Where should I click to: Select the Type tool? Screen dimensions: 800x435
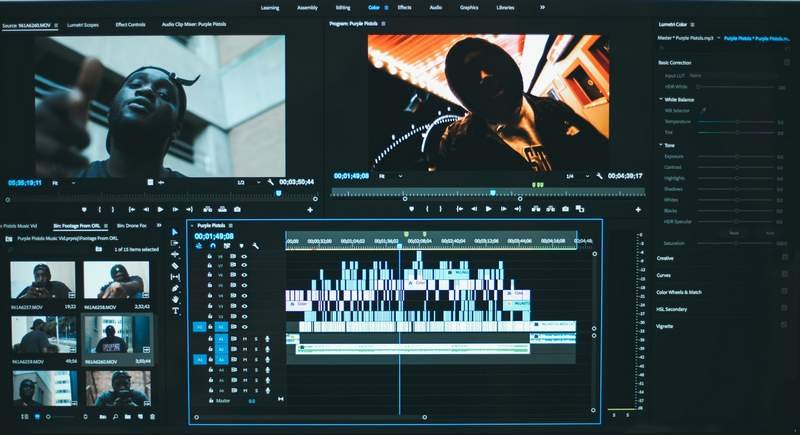175,311
